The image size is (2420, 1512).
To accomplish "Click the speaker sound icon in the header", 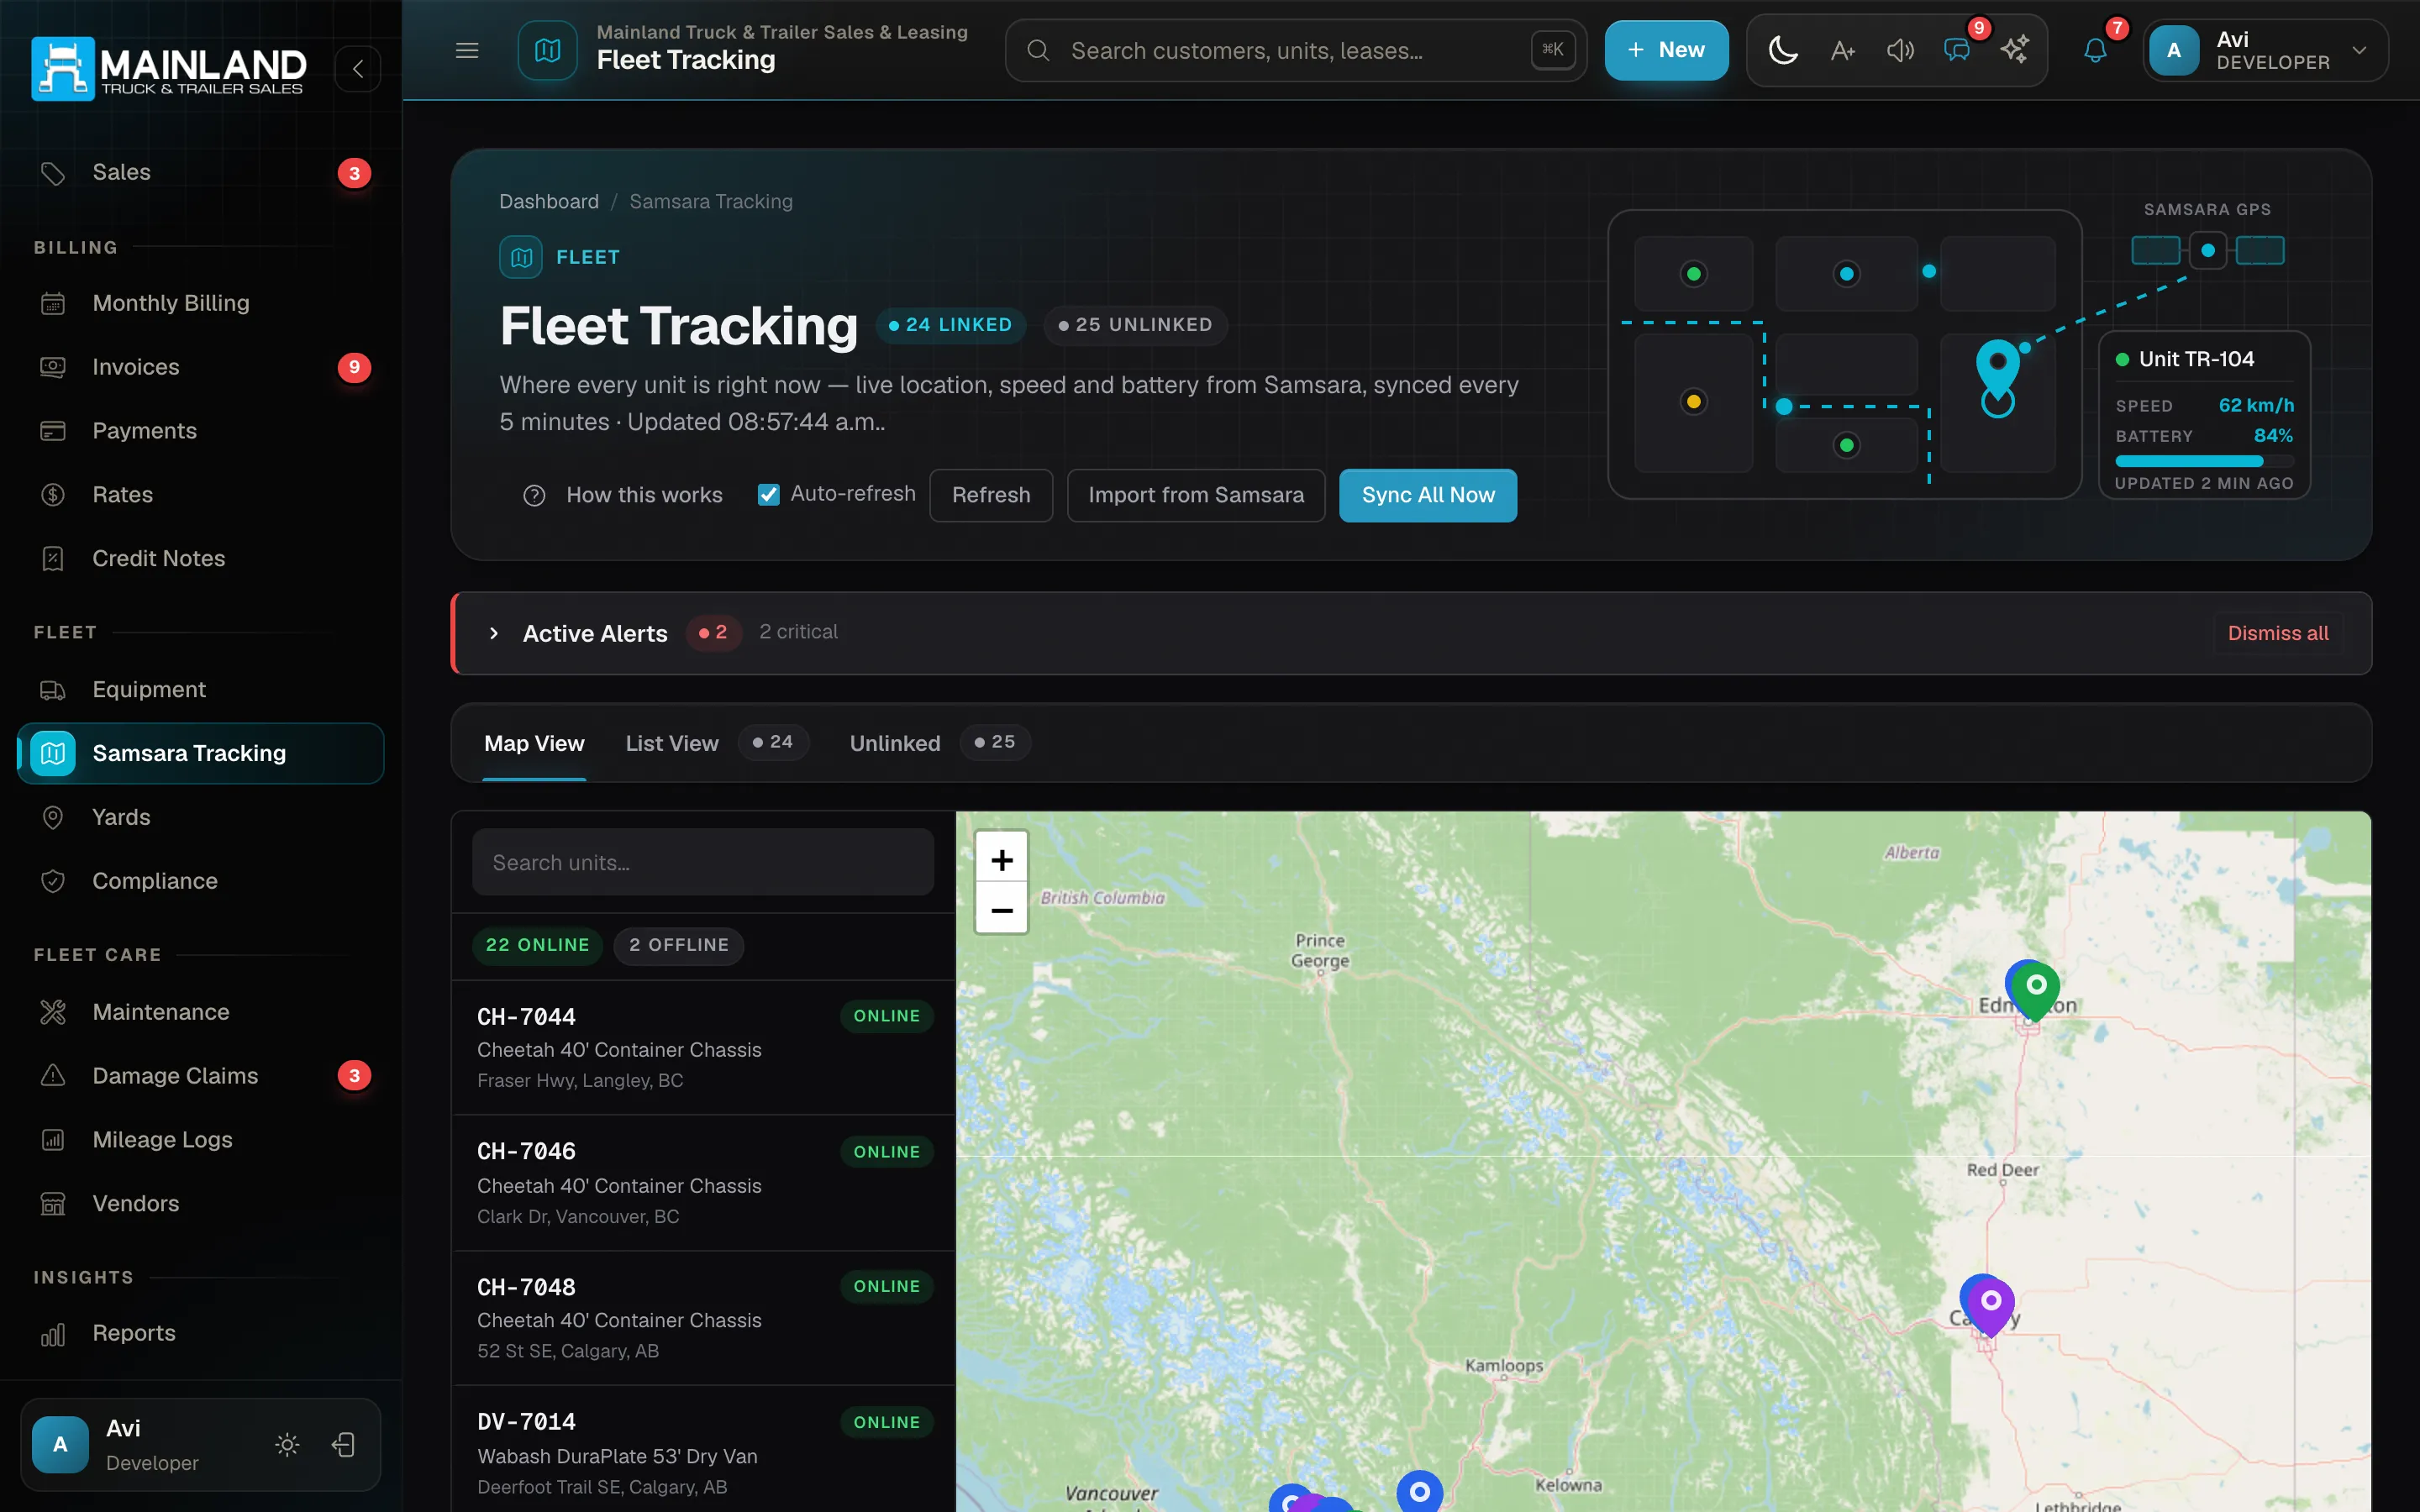I will 1900,50.
